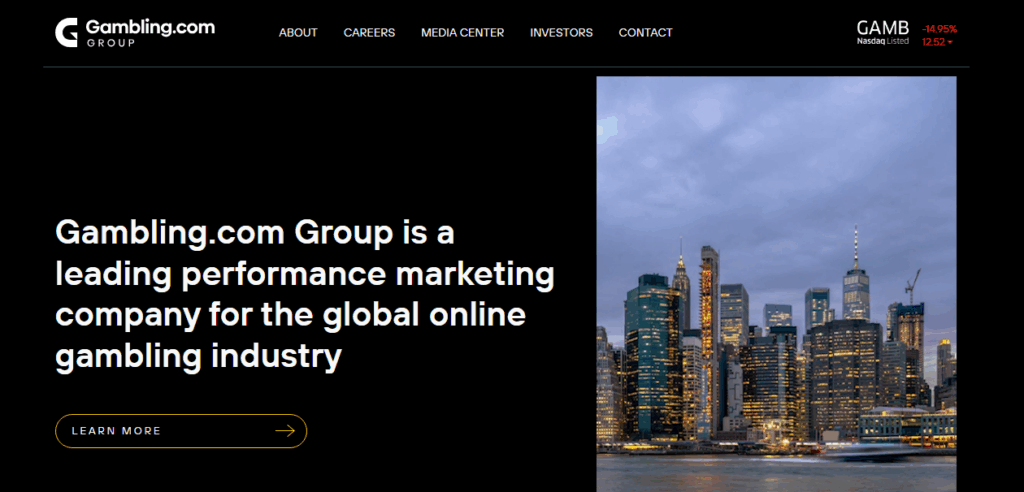Click the 12.52 stock price
This screenshot has height=492, width=1024.
pyautogui.click(x=933, y=42)
